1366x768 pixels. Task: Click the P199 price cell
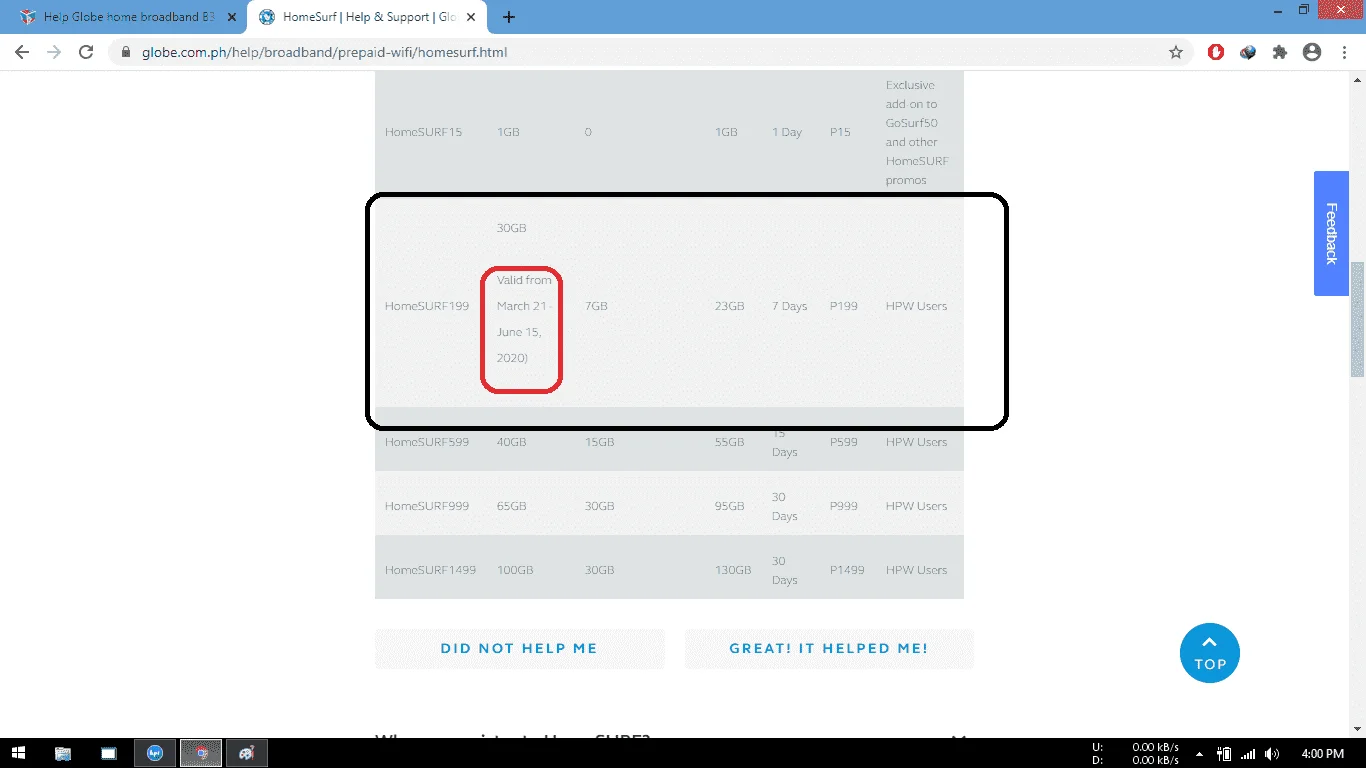pyautogui.click(x=844, y=306)
